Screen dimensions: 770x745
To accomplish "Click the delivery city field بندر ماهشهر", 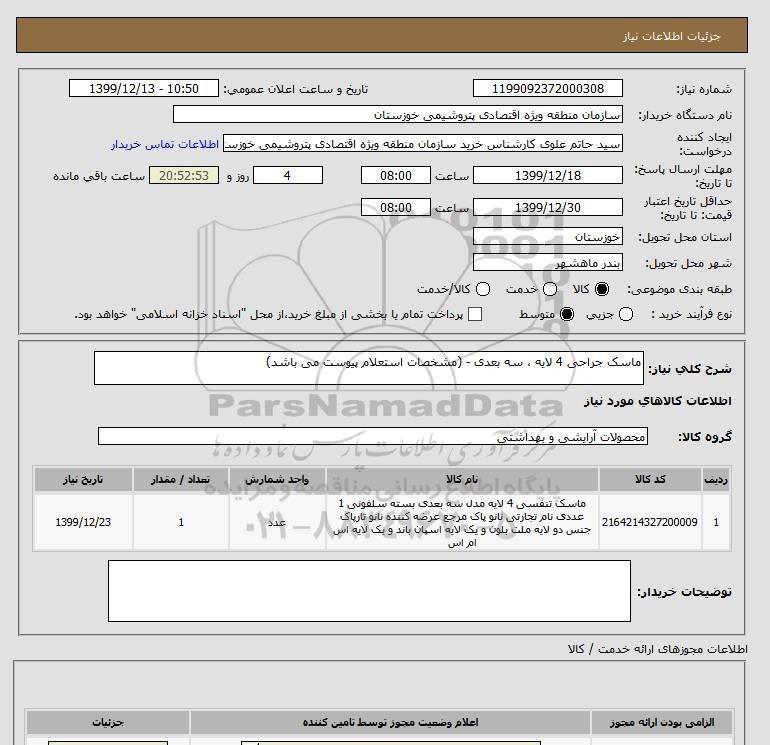I will [x=548, y=263].
